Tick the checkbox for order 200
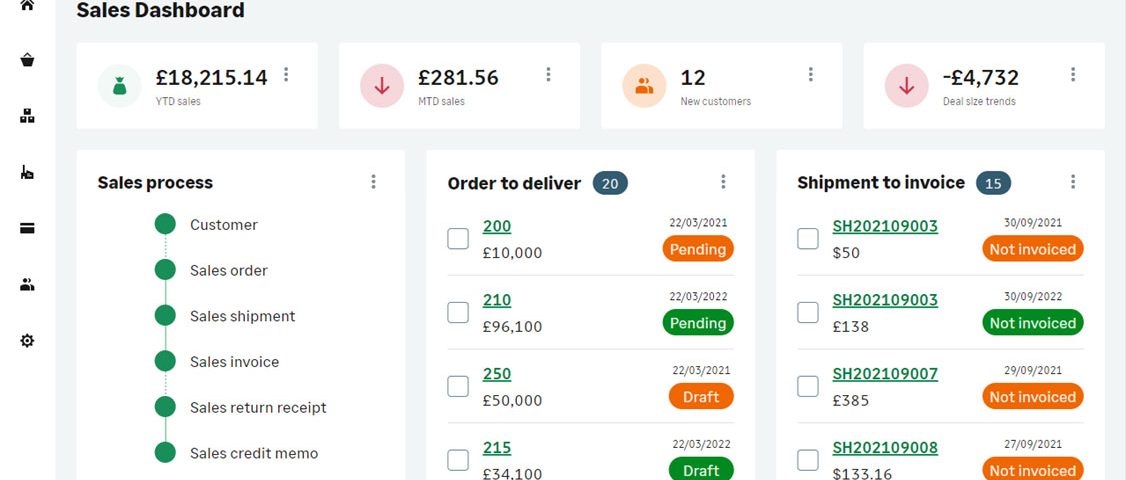Screen dimensions: 1126x480 (x=458, y=239)
